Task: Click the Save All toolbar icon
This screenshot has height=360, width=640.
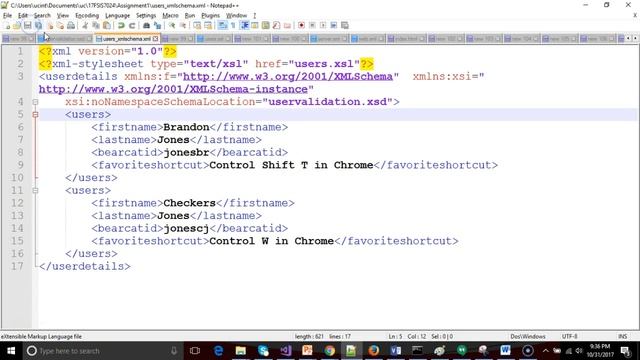Action: point(38,25)
